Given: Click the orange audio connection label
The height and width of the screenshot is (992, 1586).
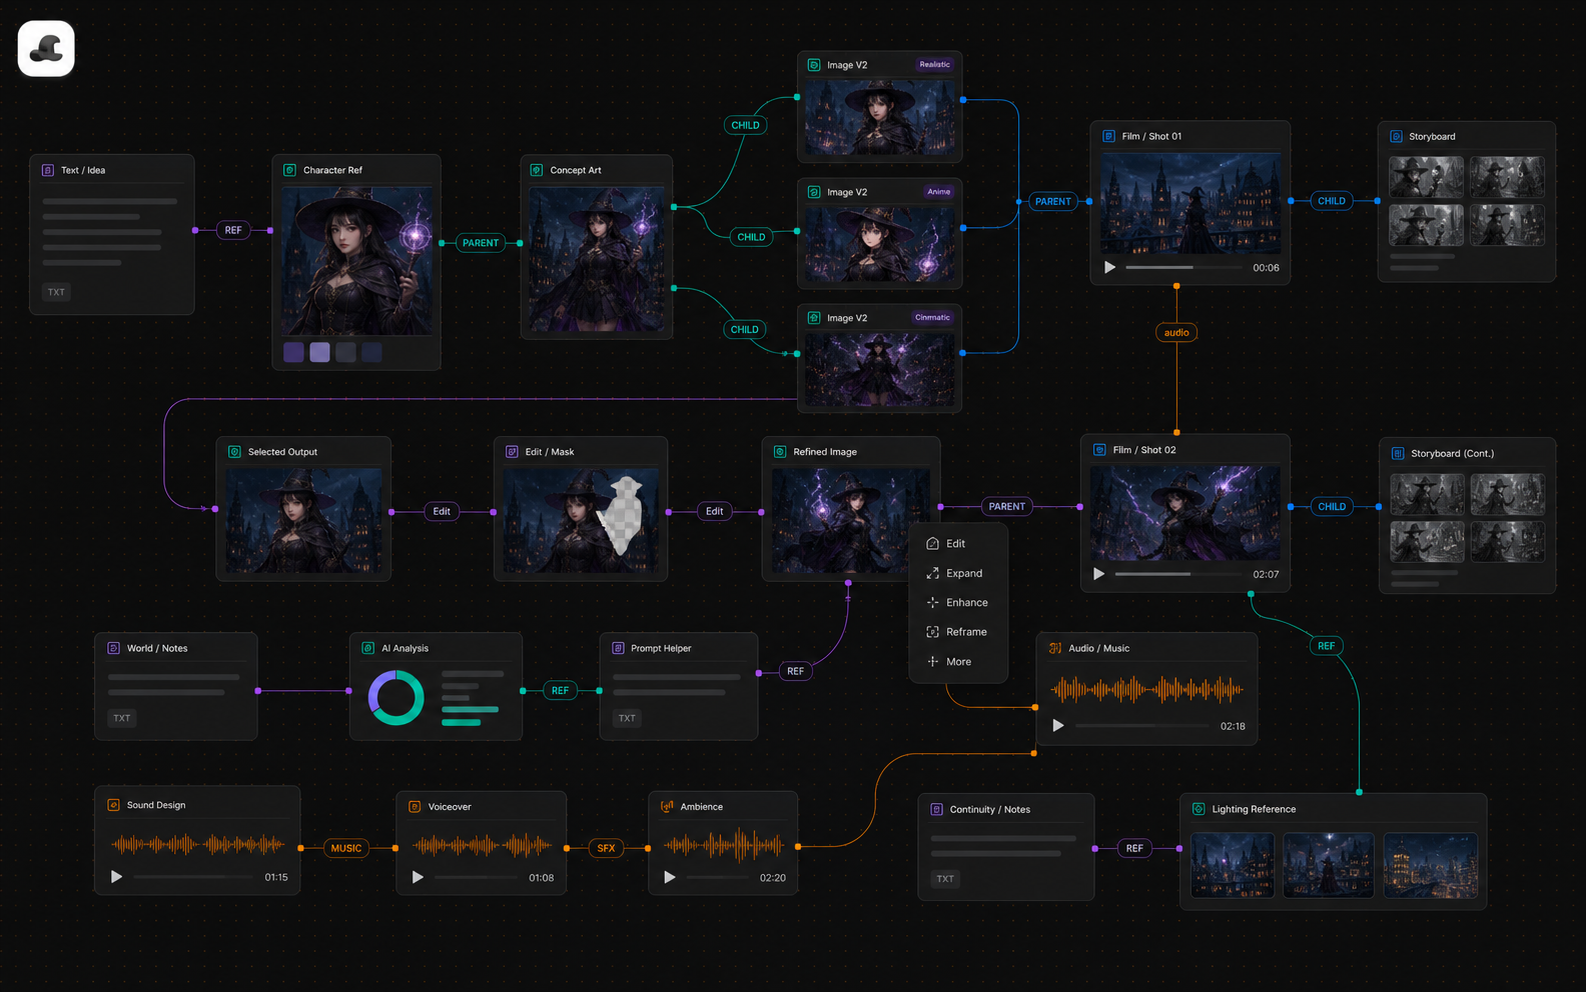Looking at the screenshot, I should (x=1176, y=332).
